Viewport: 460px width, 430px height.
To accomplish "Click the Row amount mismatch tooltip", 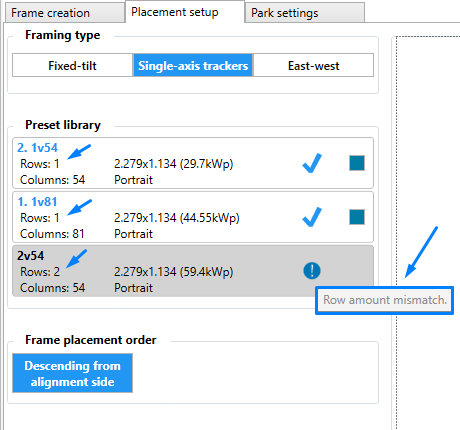I will point(385,300).
